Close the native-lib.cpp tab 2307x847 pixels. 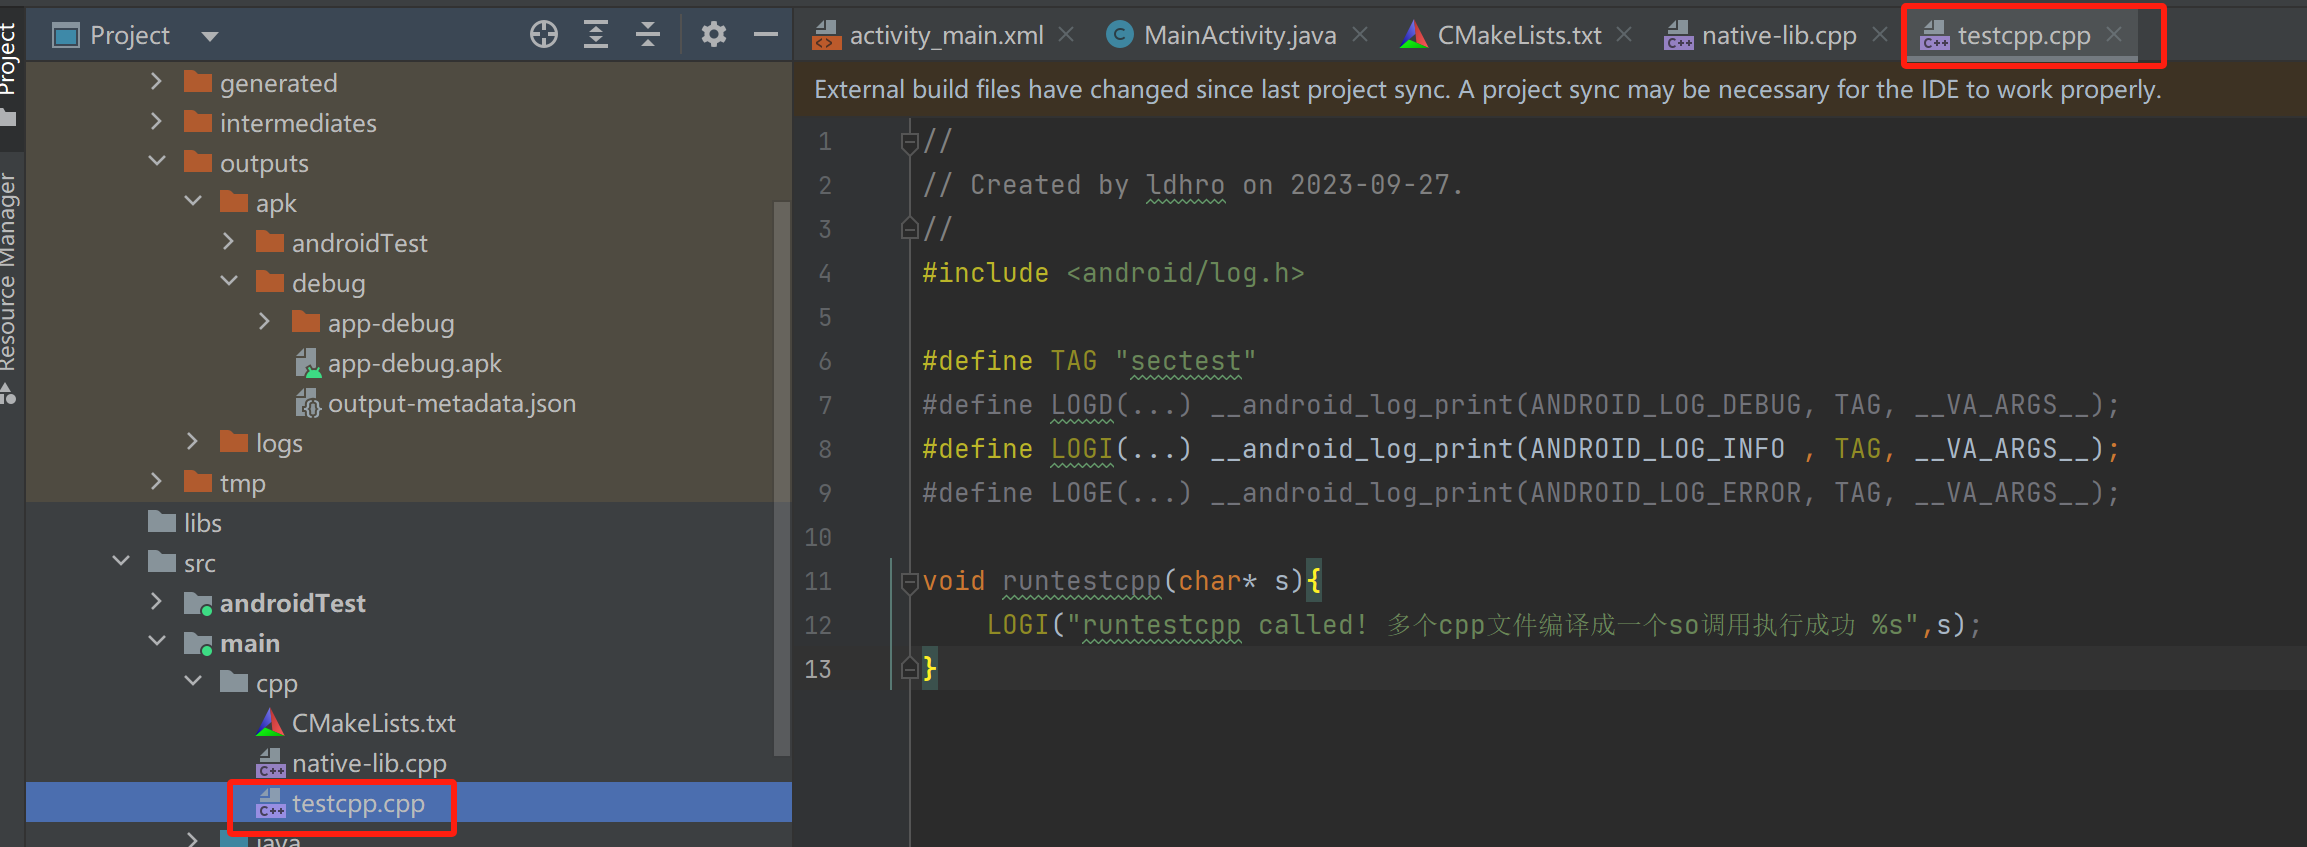(x=1880, y=35)
